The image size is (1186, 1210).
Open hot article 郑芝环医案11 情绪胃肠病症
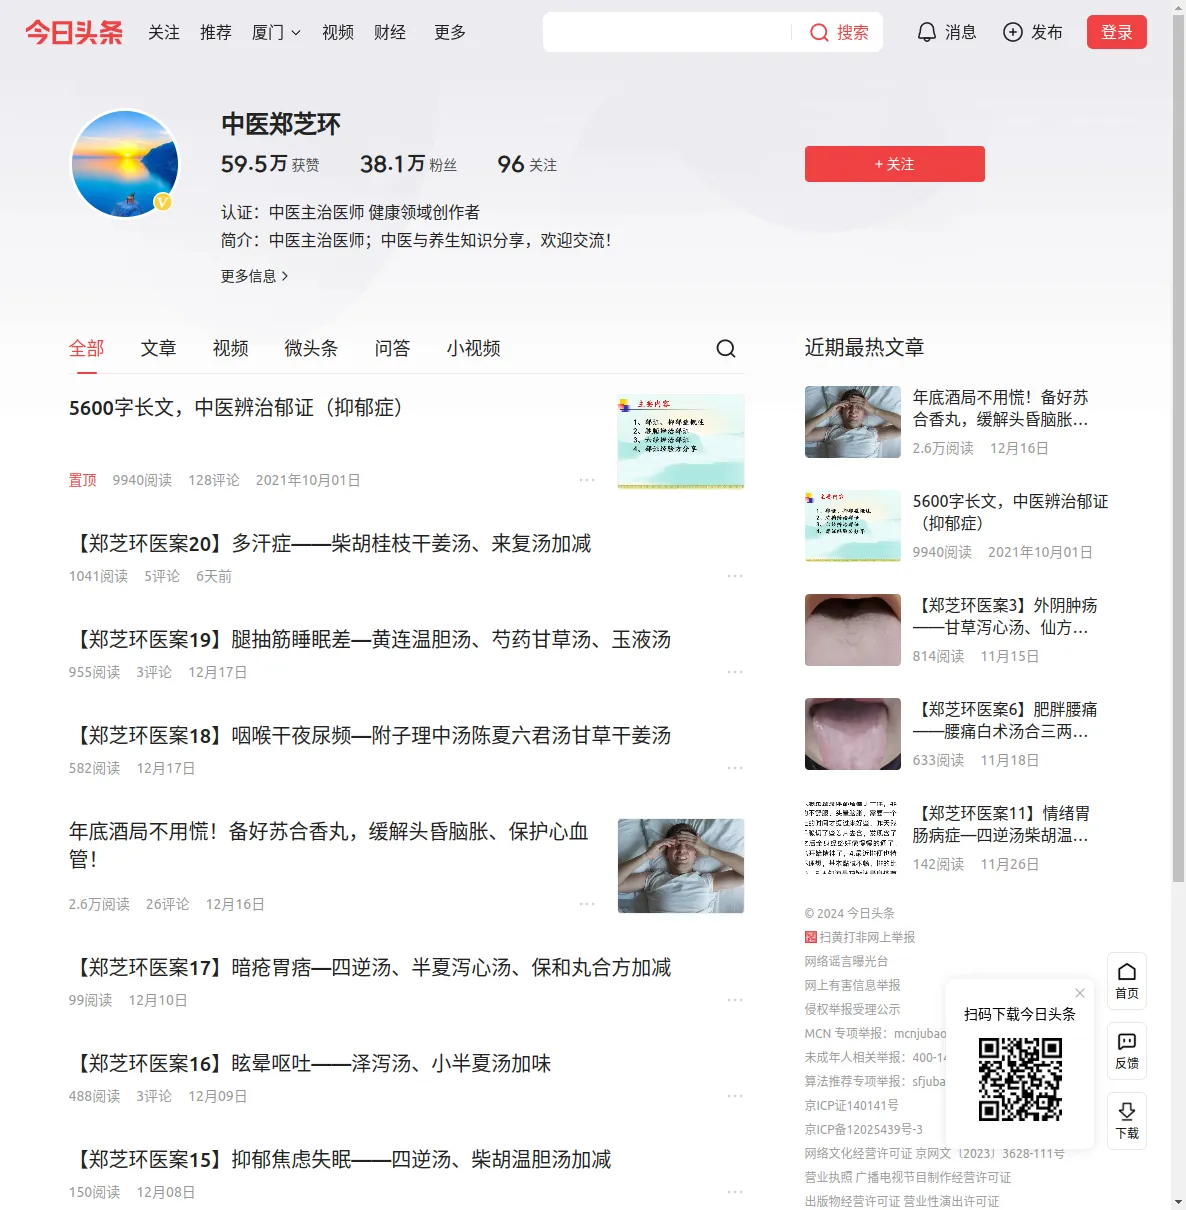click(1002, 825)
